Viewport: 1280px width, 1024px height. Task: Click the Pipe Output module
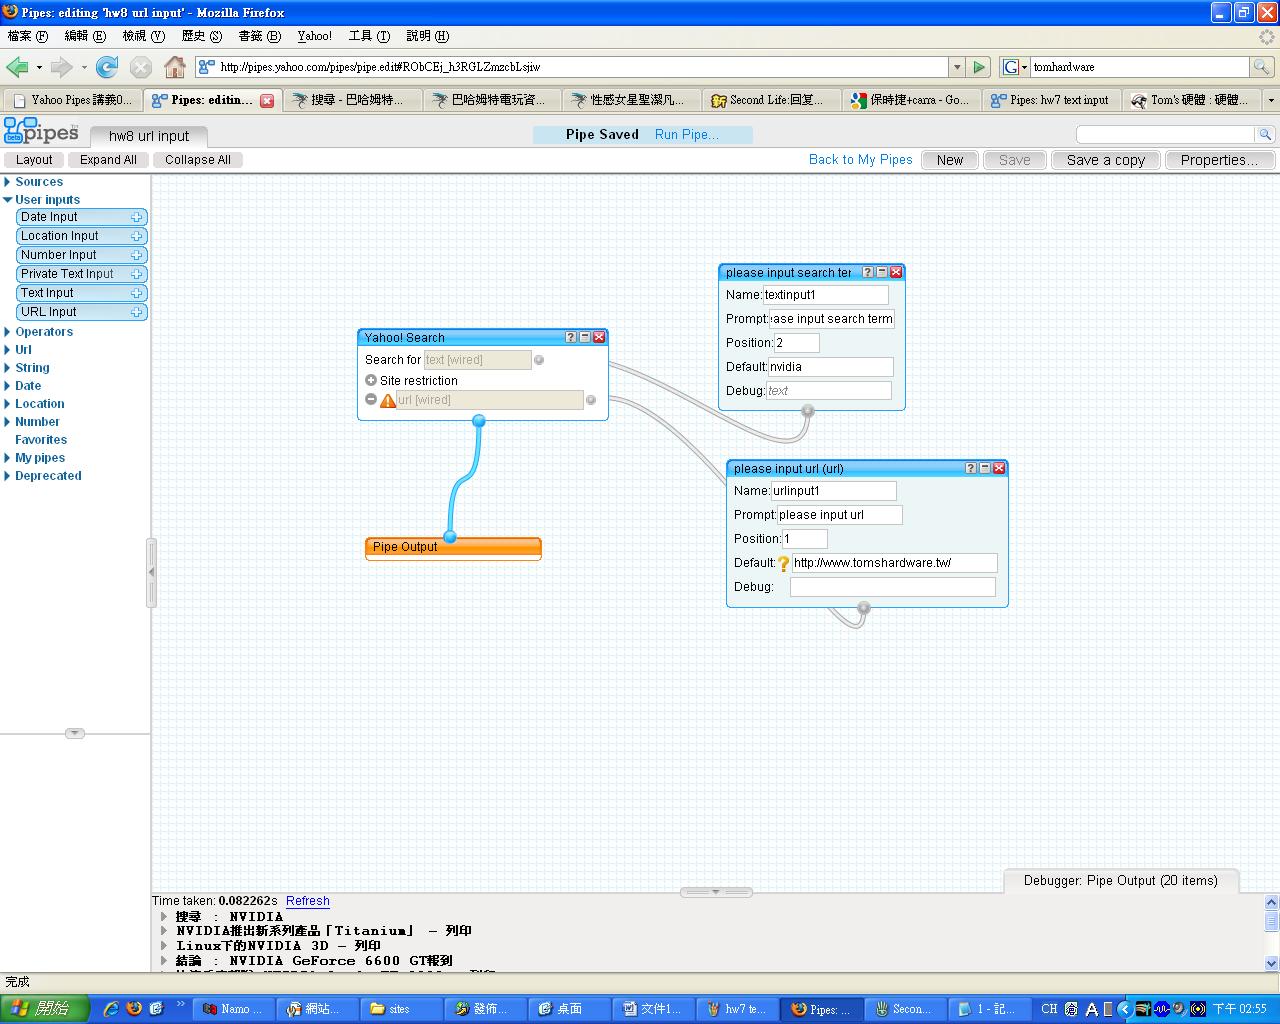point(453,547)
